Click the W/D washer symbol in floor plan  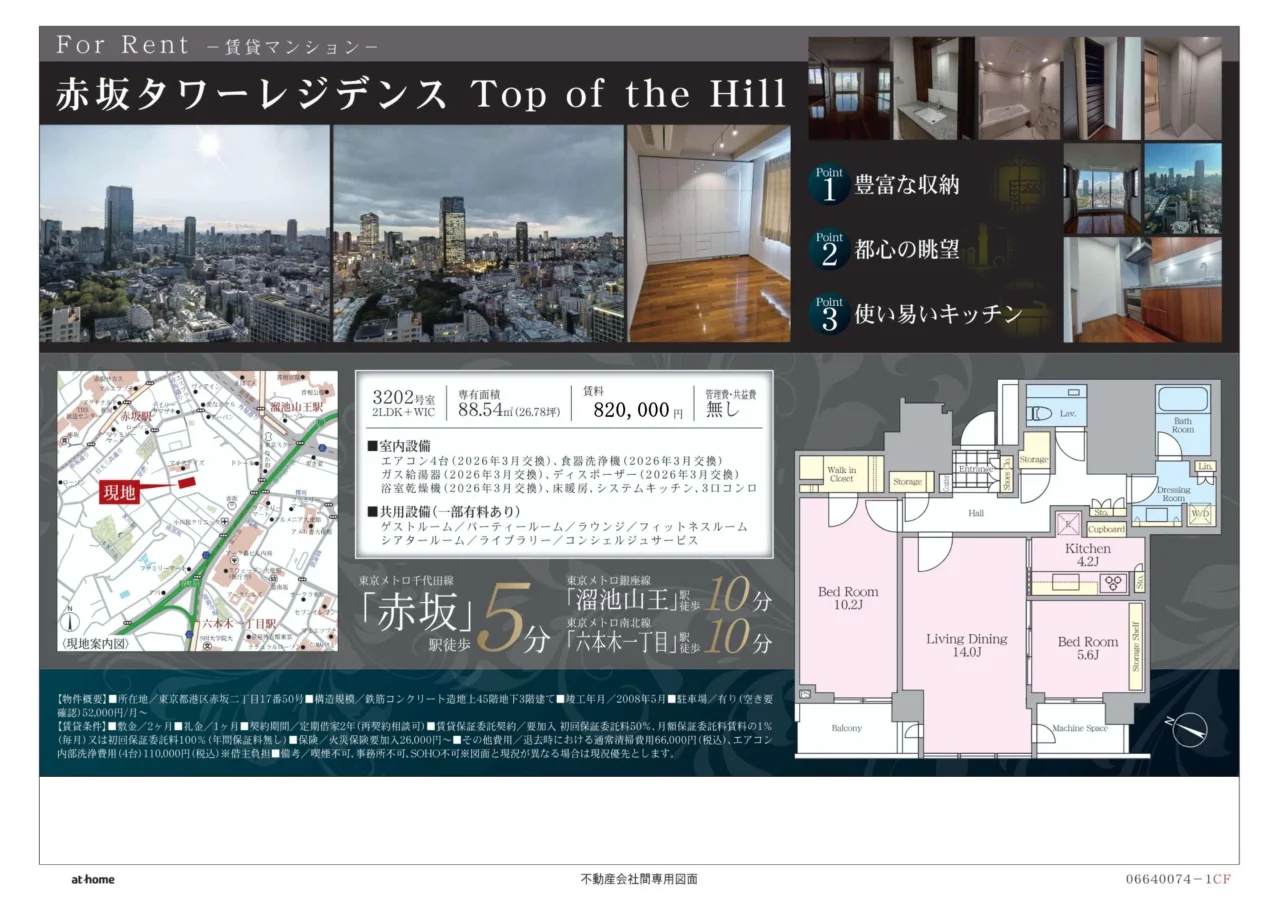[1199, 514]
